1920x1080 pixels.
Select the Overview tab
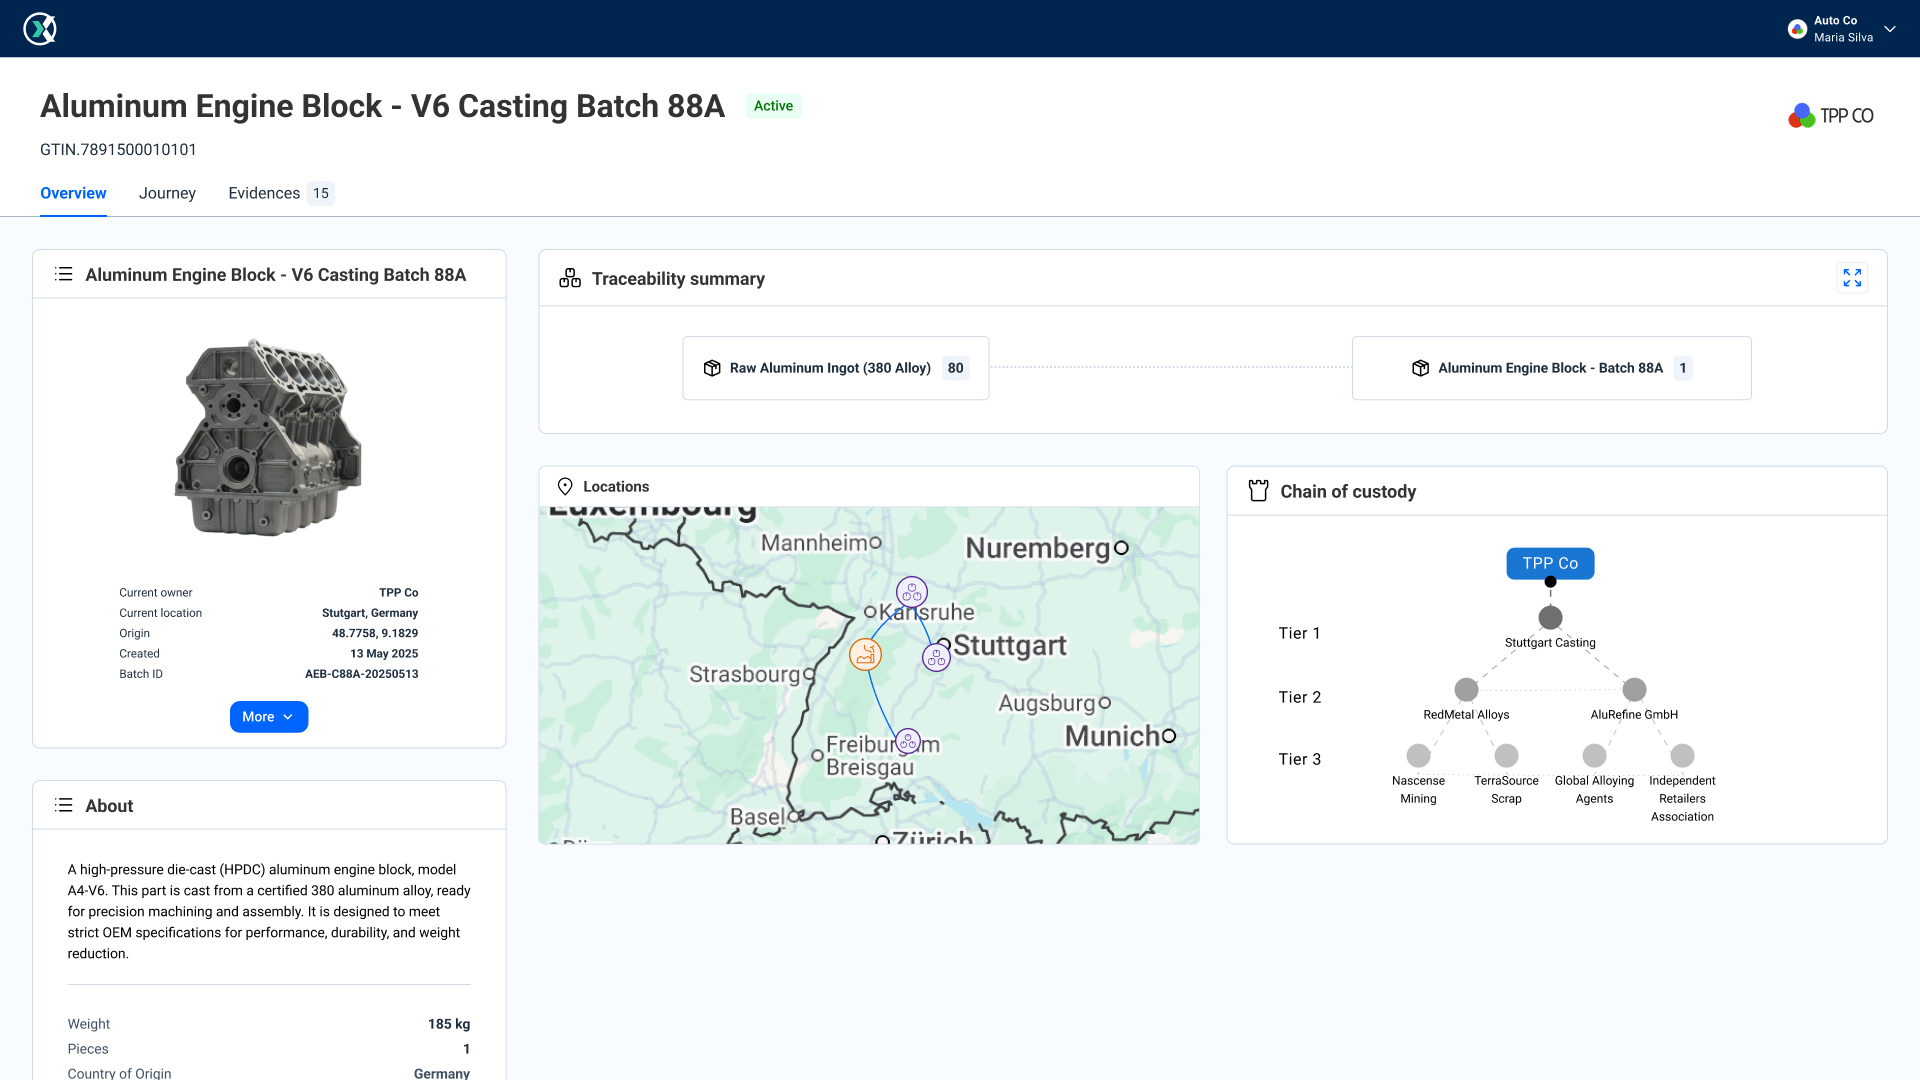click(73, 193)
